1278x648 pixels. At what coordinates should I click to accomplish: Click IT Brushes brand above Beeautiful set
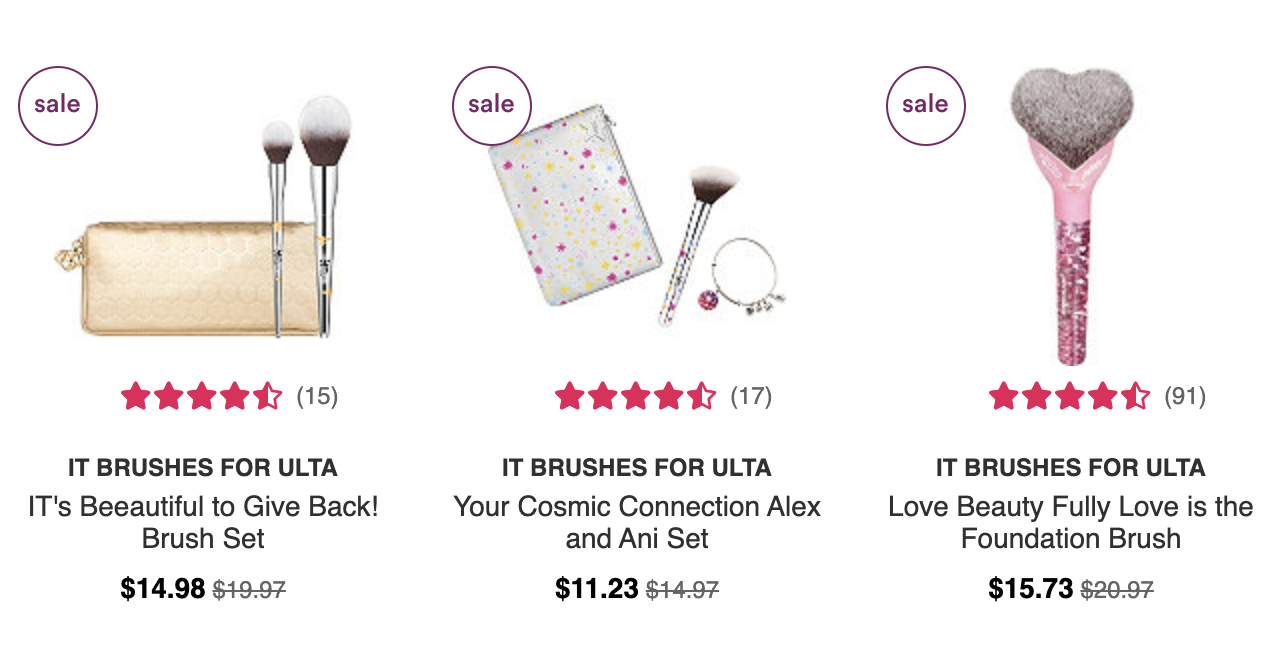[x=203, y=467]
